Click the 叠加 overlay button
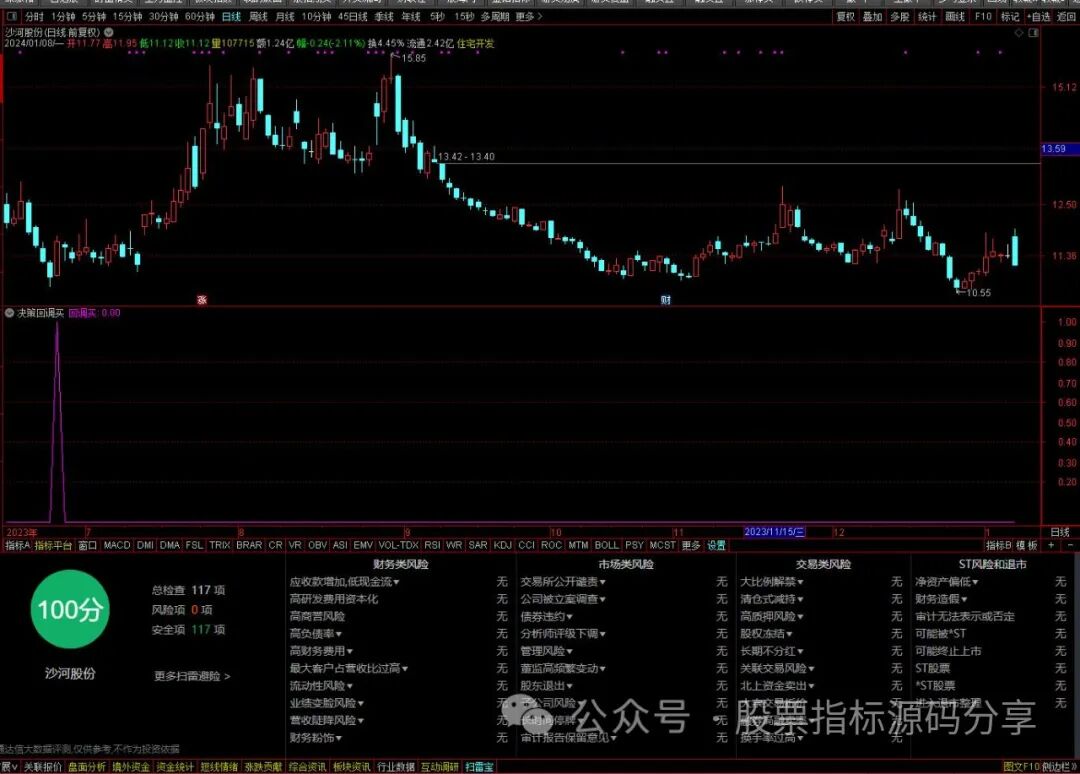The image size is (1080, 774). [x=873, y=17]
